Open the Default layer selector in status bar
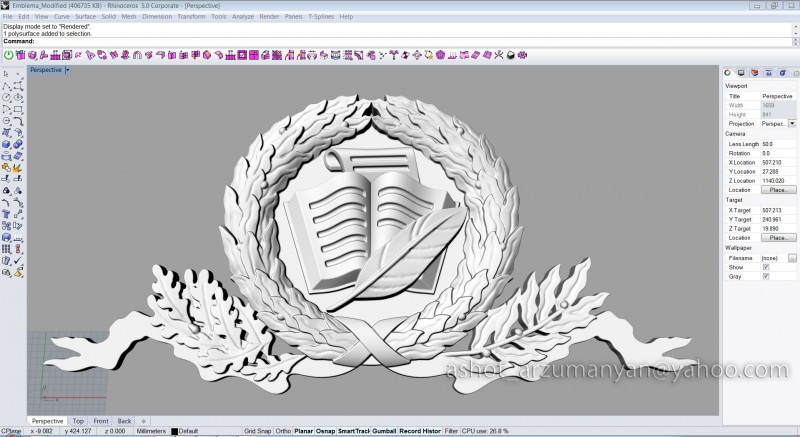Viewport: 800px width, 437px height. point(188,431)
